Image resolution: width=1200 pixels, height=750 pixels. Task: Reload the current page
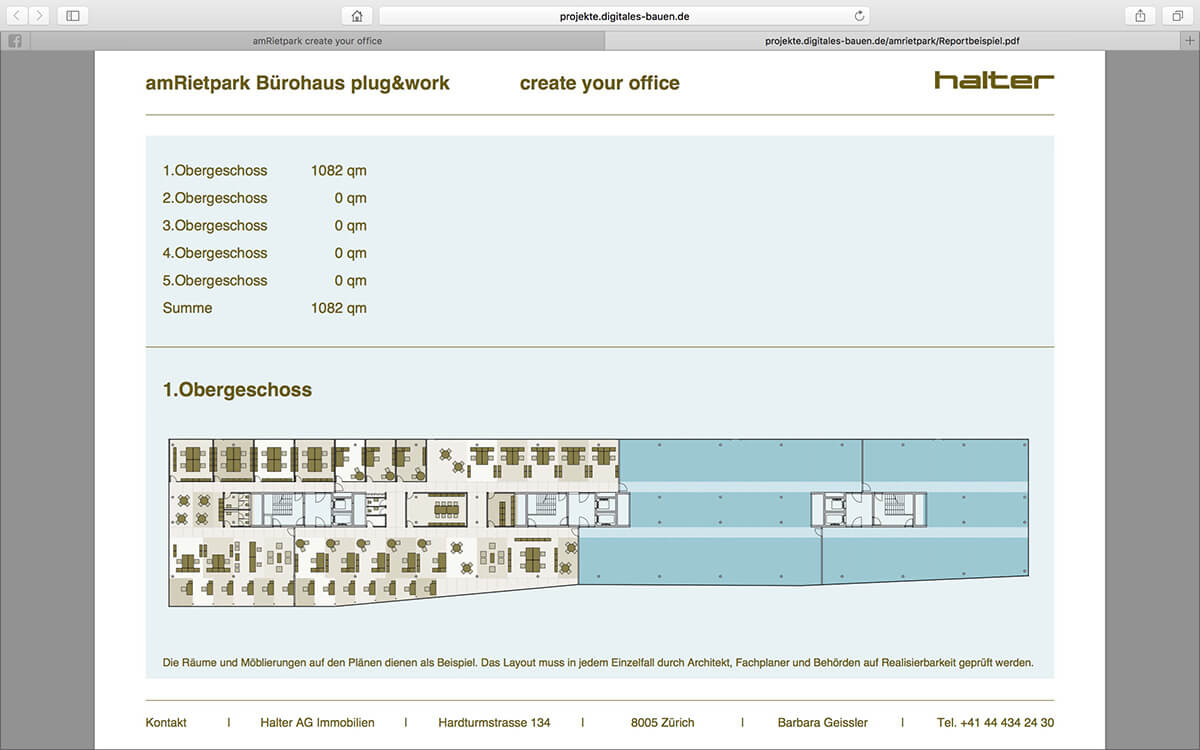click(859, 16)
